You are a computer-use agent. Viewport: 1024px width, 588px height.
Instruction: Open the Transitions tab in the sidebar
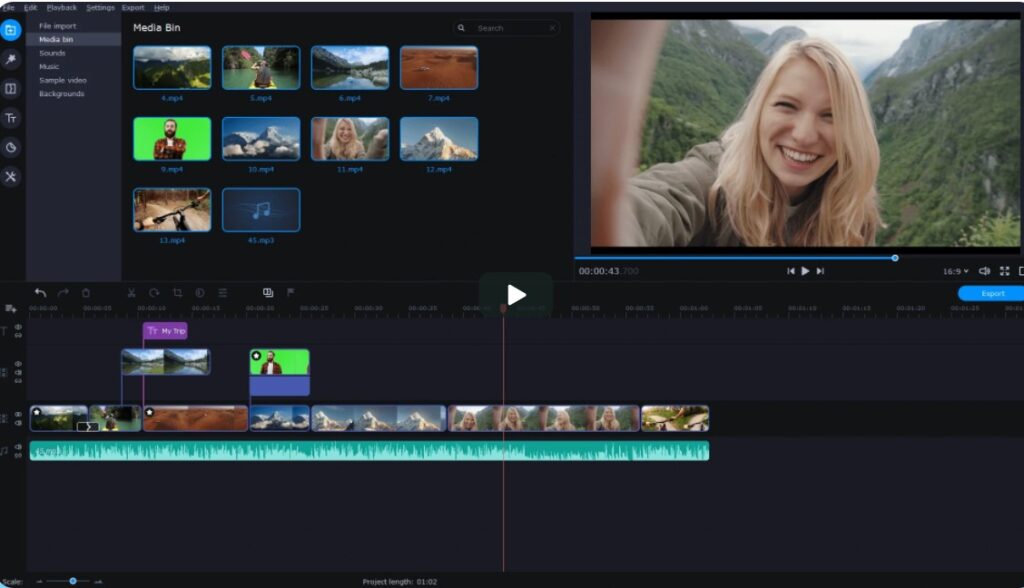pyautogui.click(x=10, y=89)
